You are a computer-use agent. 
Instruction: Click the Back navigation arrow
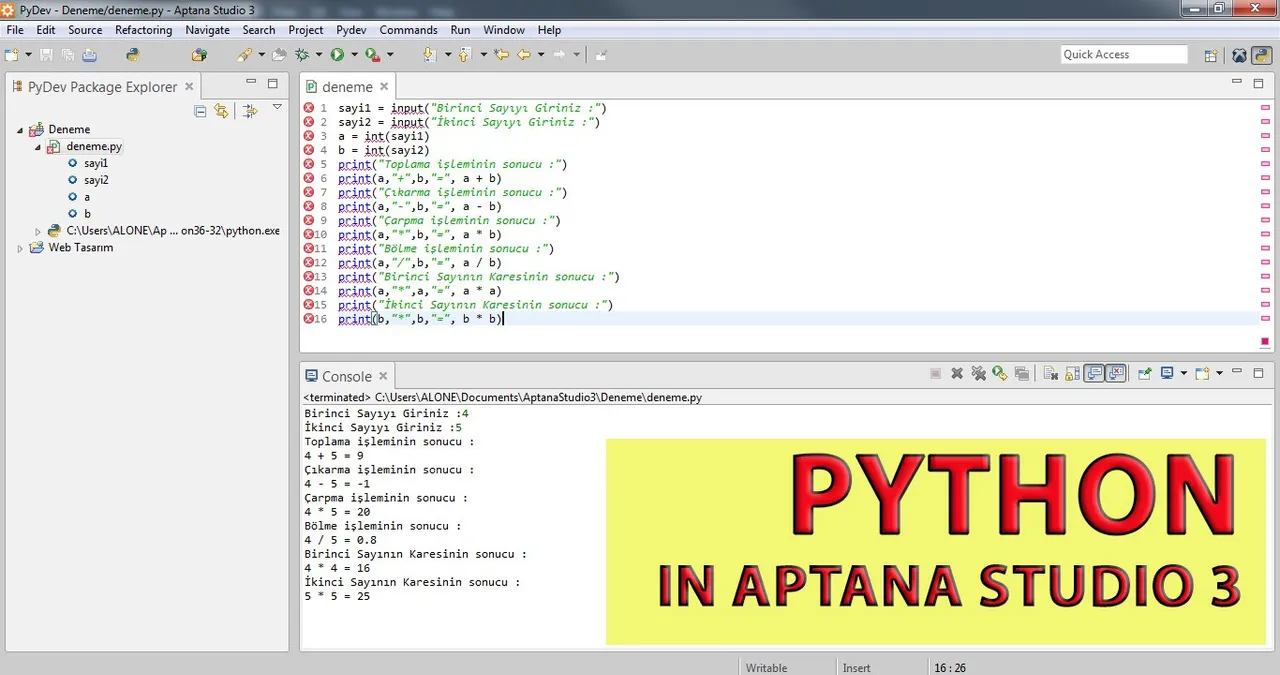(x=523, y=55)
